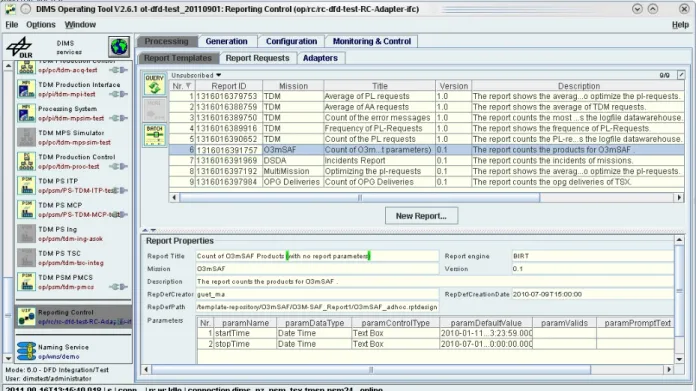Viewport: 696px width, 391px height.
Task: Select the Processing System service icon
Action: pyautogui.click(x=26, y=113)
